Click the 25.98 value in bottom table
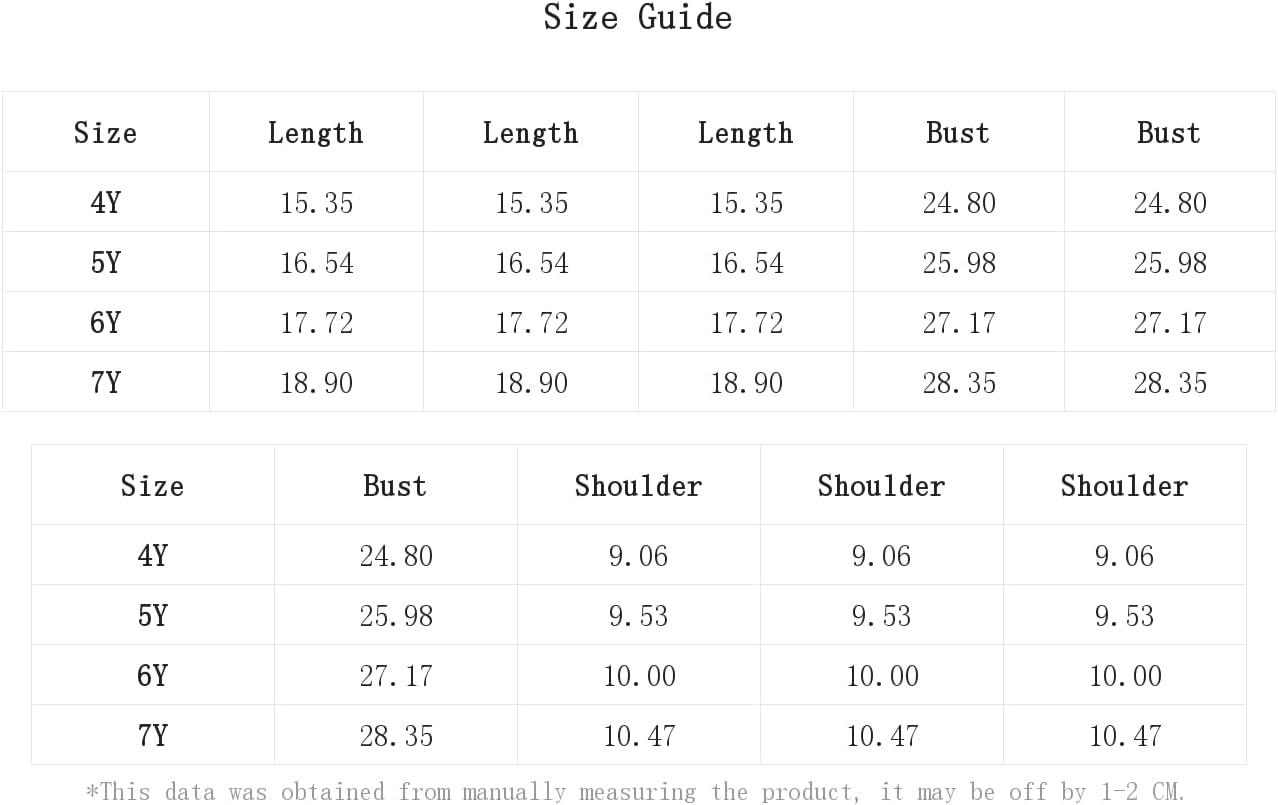The height and width of the screenshot is (805, 1278). pos(396,615)
